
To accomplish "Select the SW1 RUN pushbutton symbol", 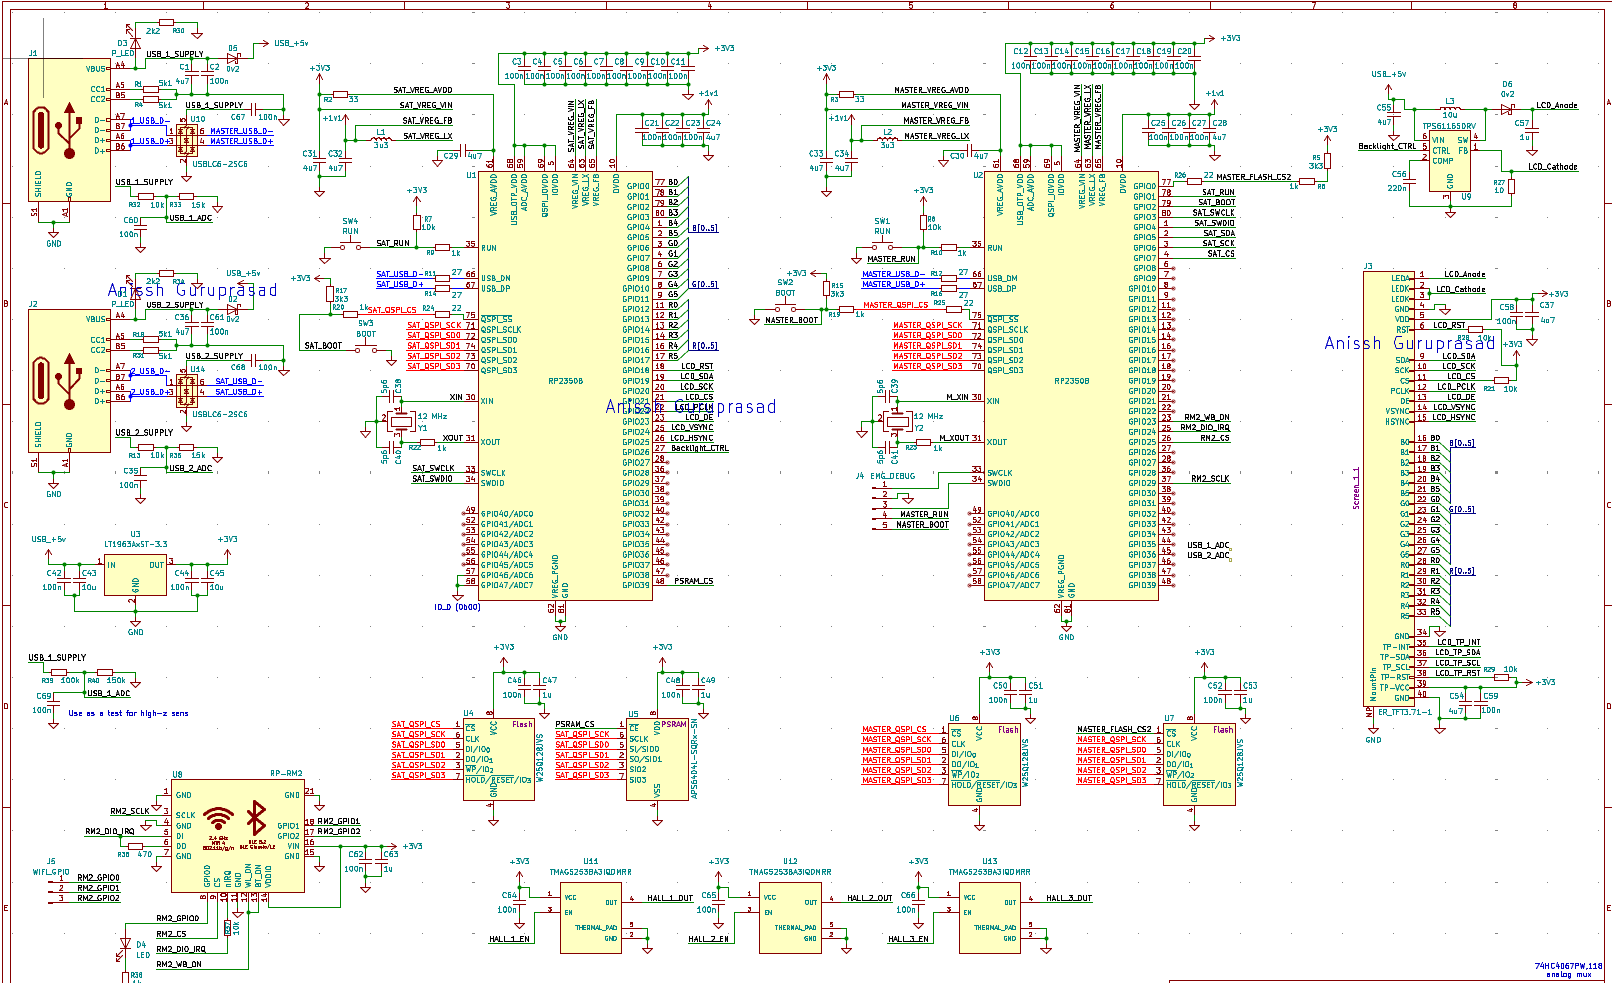I will (x=882, y=244).
